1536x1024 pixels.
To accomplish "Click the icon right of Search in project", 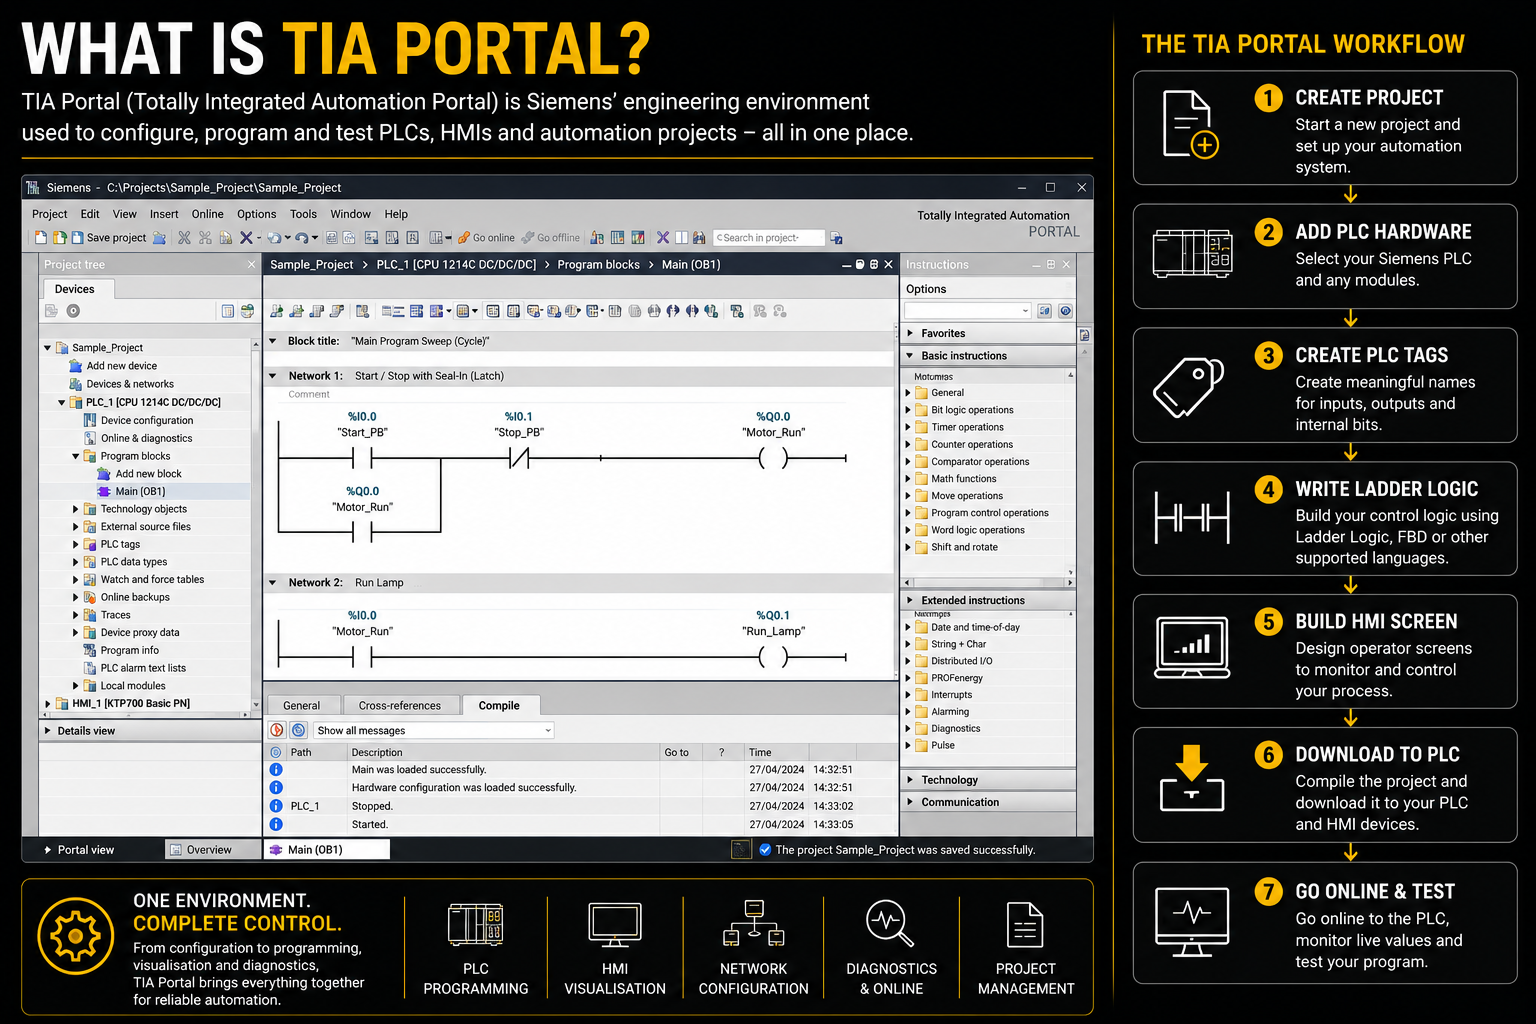I will [836, 238].
